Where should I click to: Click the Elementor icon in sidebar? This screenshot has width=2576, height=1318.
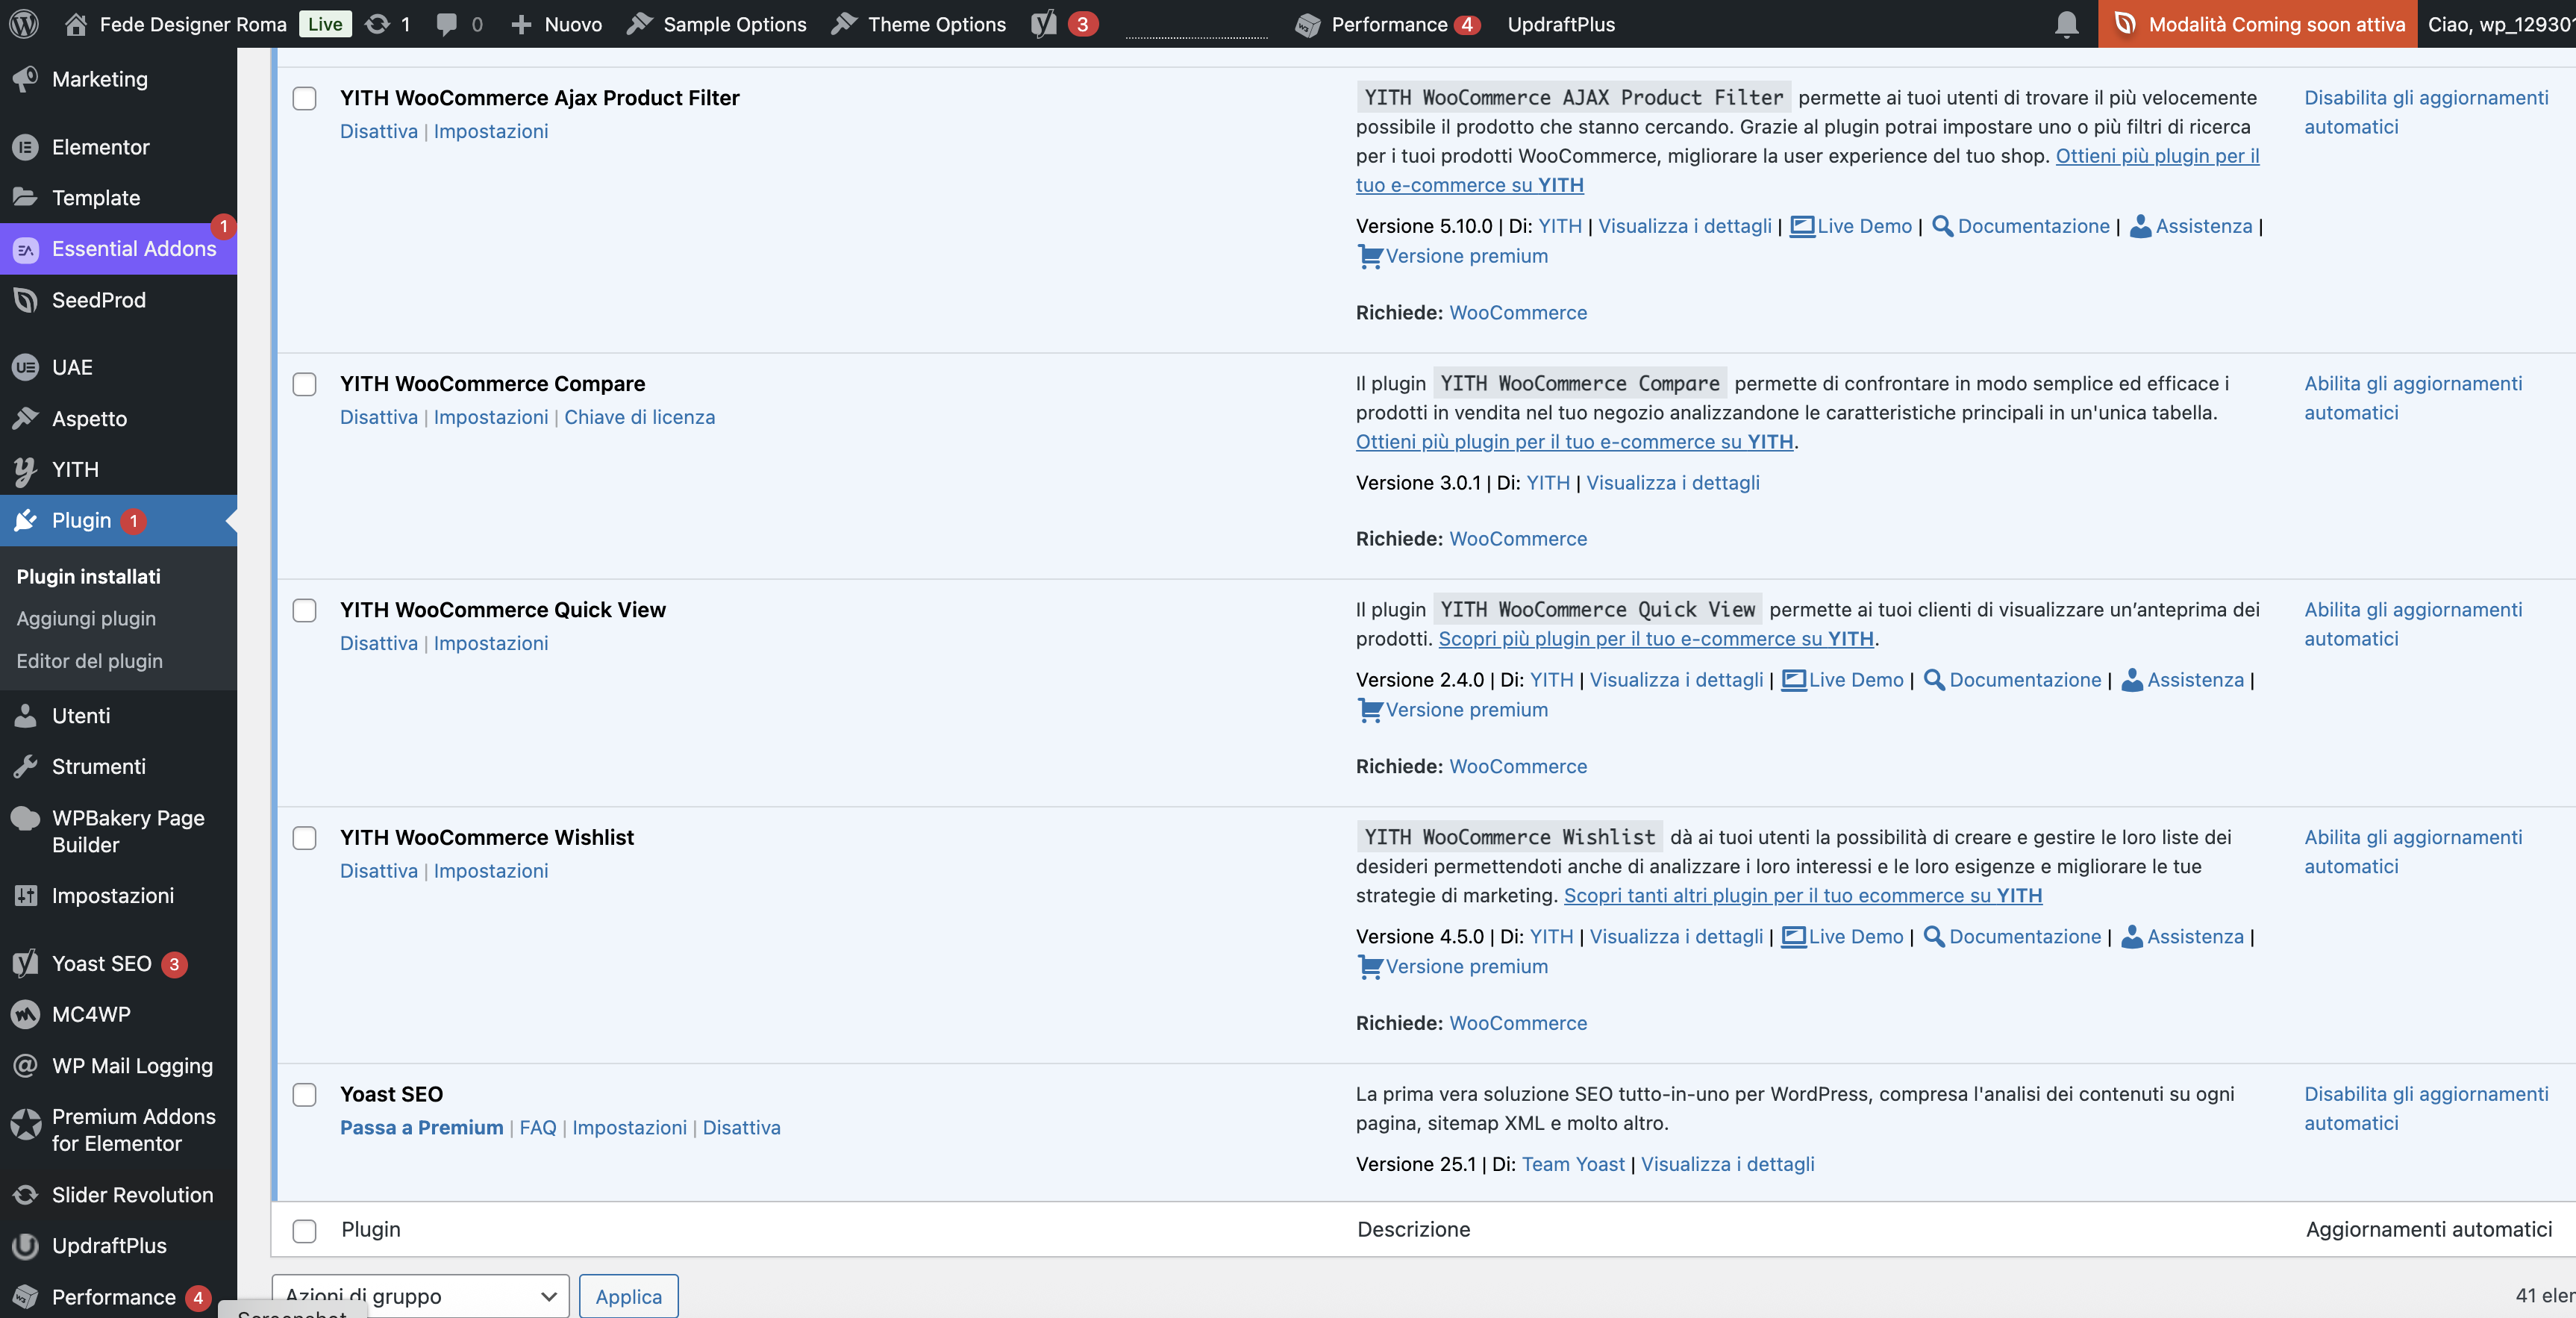pyautogui.click(x=26, y=147)
